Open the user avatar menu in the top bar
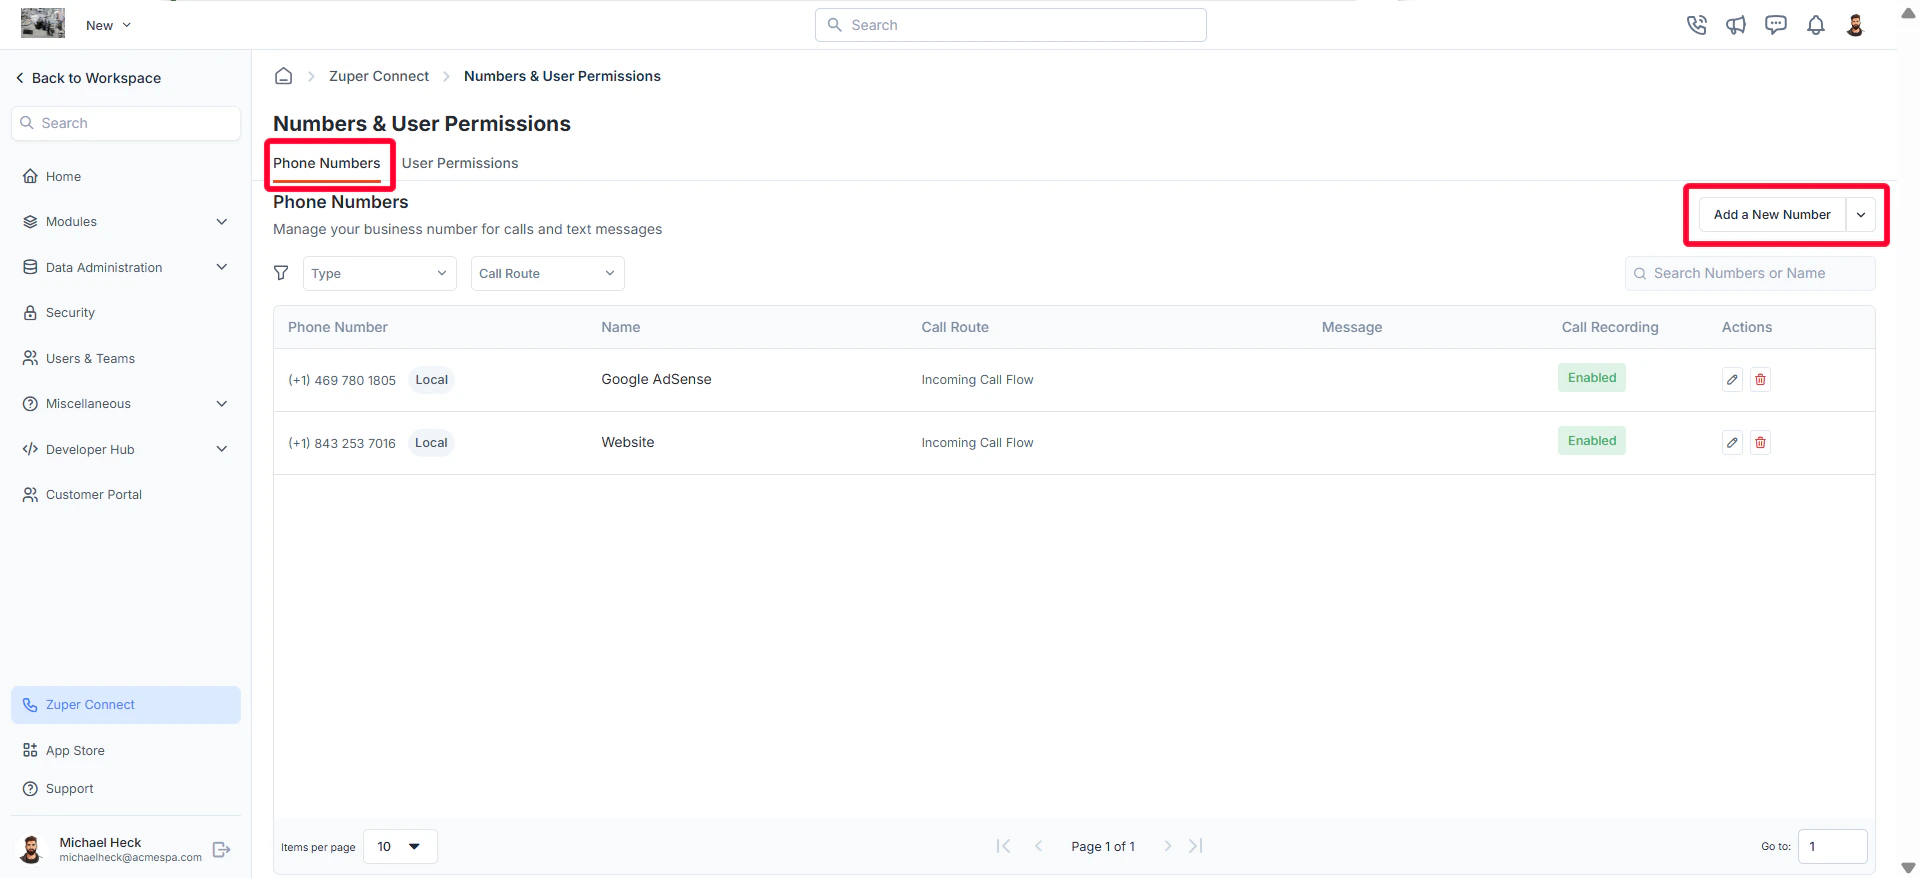This screenshot has width=1920, height=878. click(x=1855, y=25)
